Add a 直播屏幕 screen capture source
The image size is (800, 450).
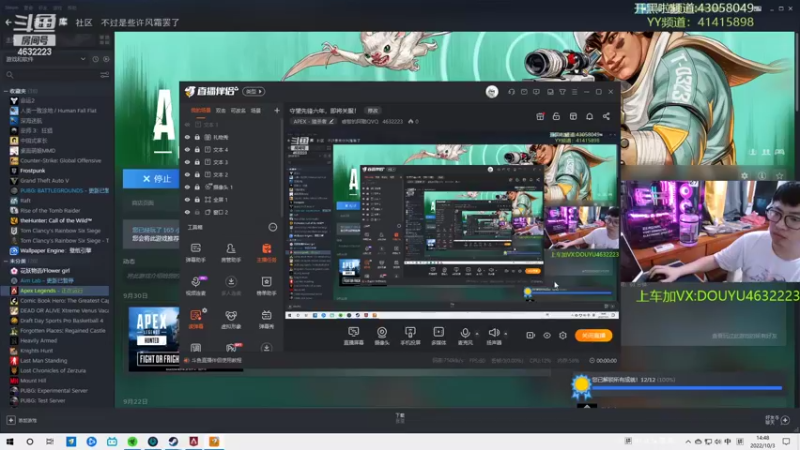pyautogui.click(x=354, y=336)
